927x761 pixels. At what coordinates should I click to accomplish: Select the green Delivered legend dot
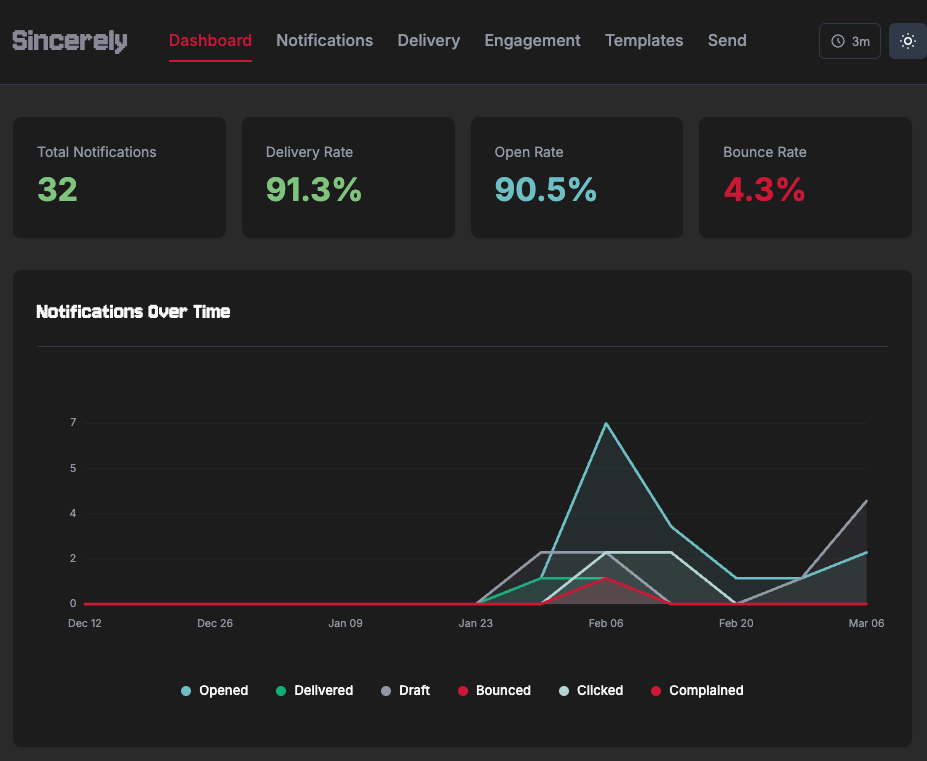[x=283, y=690]
